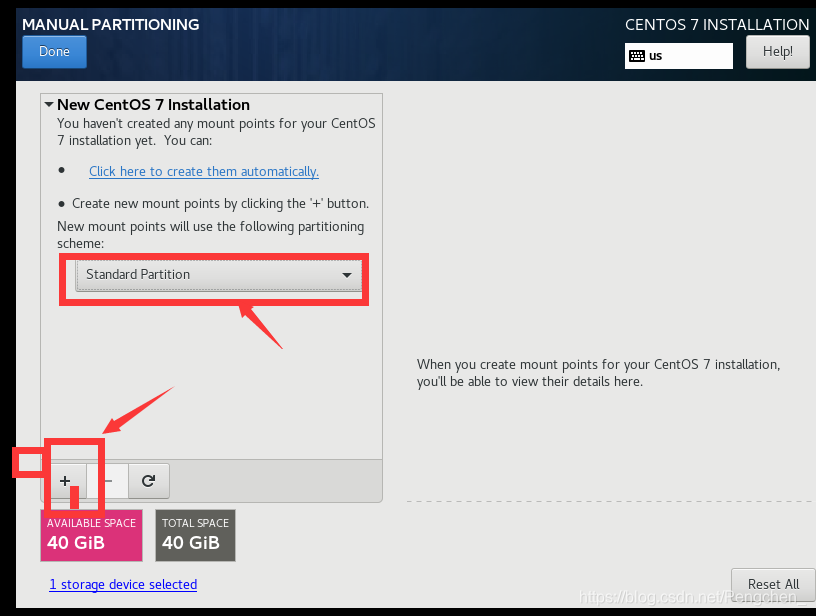
Task: Open the Help! button
Action: [x=777, y=52]
